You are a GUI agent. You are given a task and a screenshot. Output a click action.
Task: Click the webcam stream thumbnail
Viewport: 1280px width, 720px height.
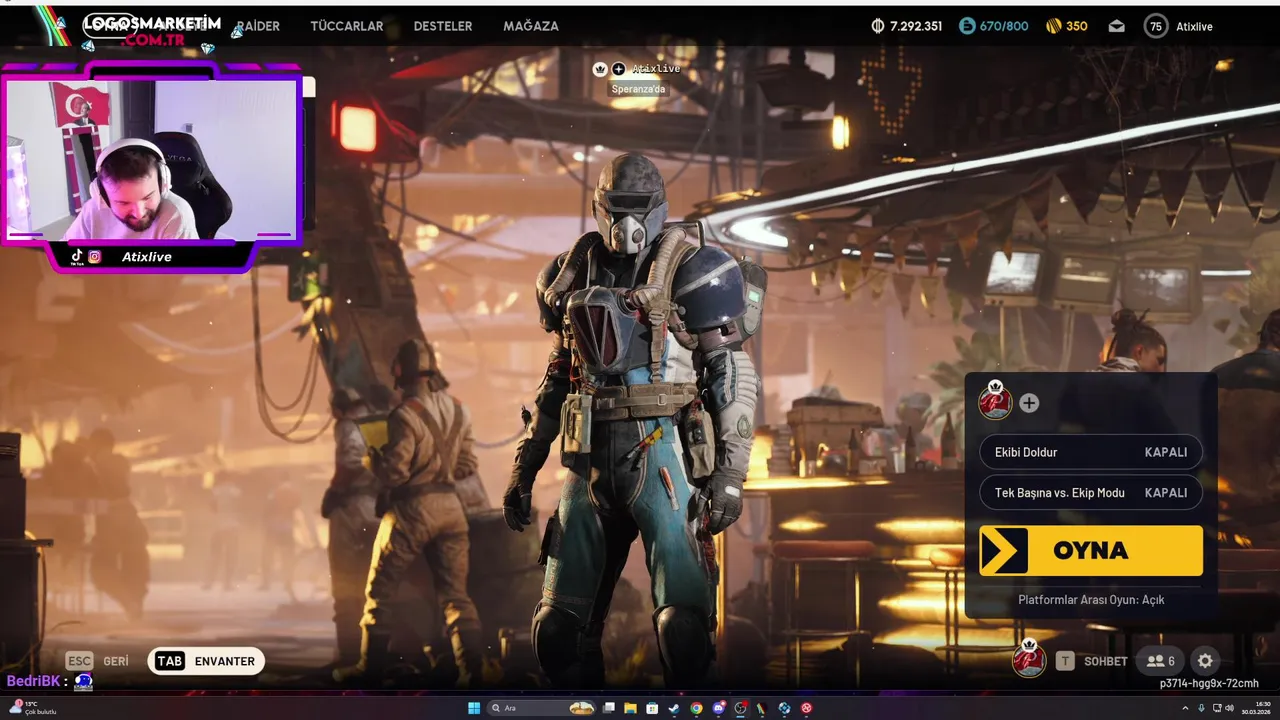pos(153,160)
